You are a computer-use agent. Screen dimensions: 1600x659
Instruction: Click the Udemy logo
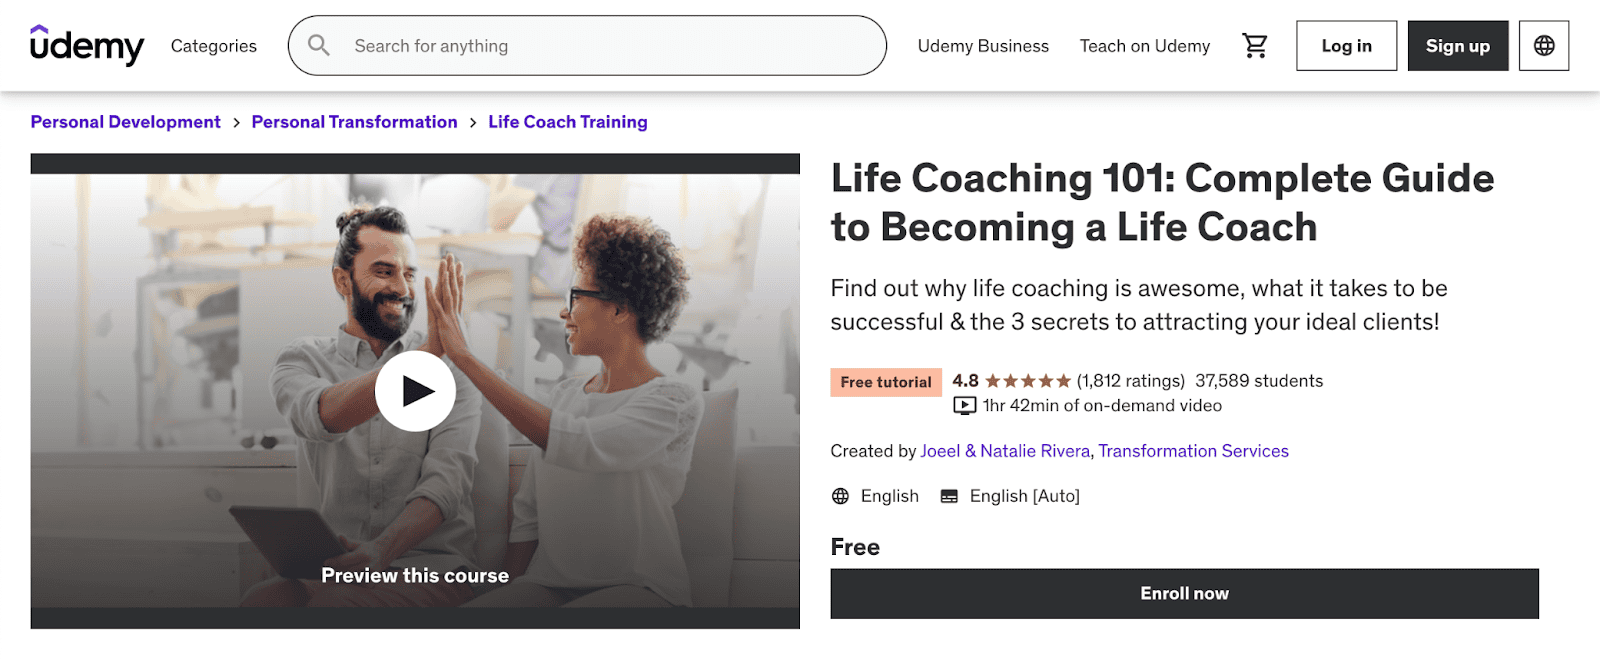(87, 45)
